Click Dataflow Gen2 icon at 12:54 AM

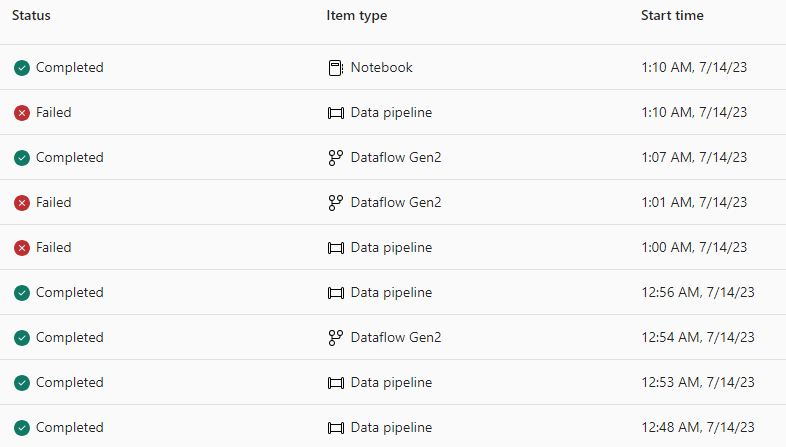(x=335, y=338)
